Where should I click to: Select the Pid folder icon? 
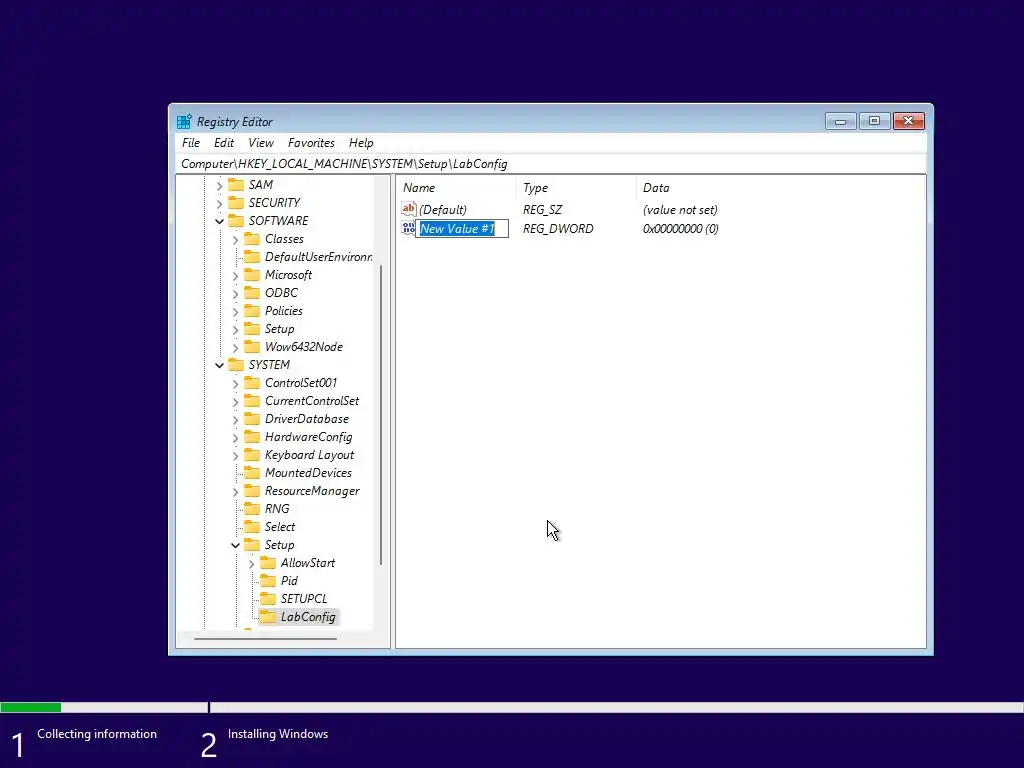[268, 581]
